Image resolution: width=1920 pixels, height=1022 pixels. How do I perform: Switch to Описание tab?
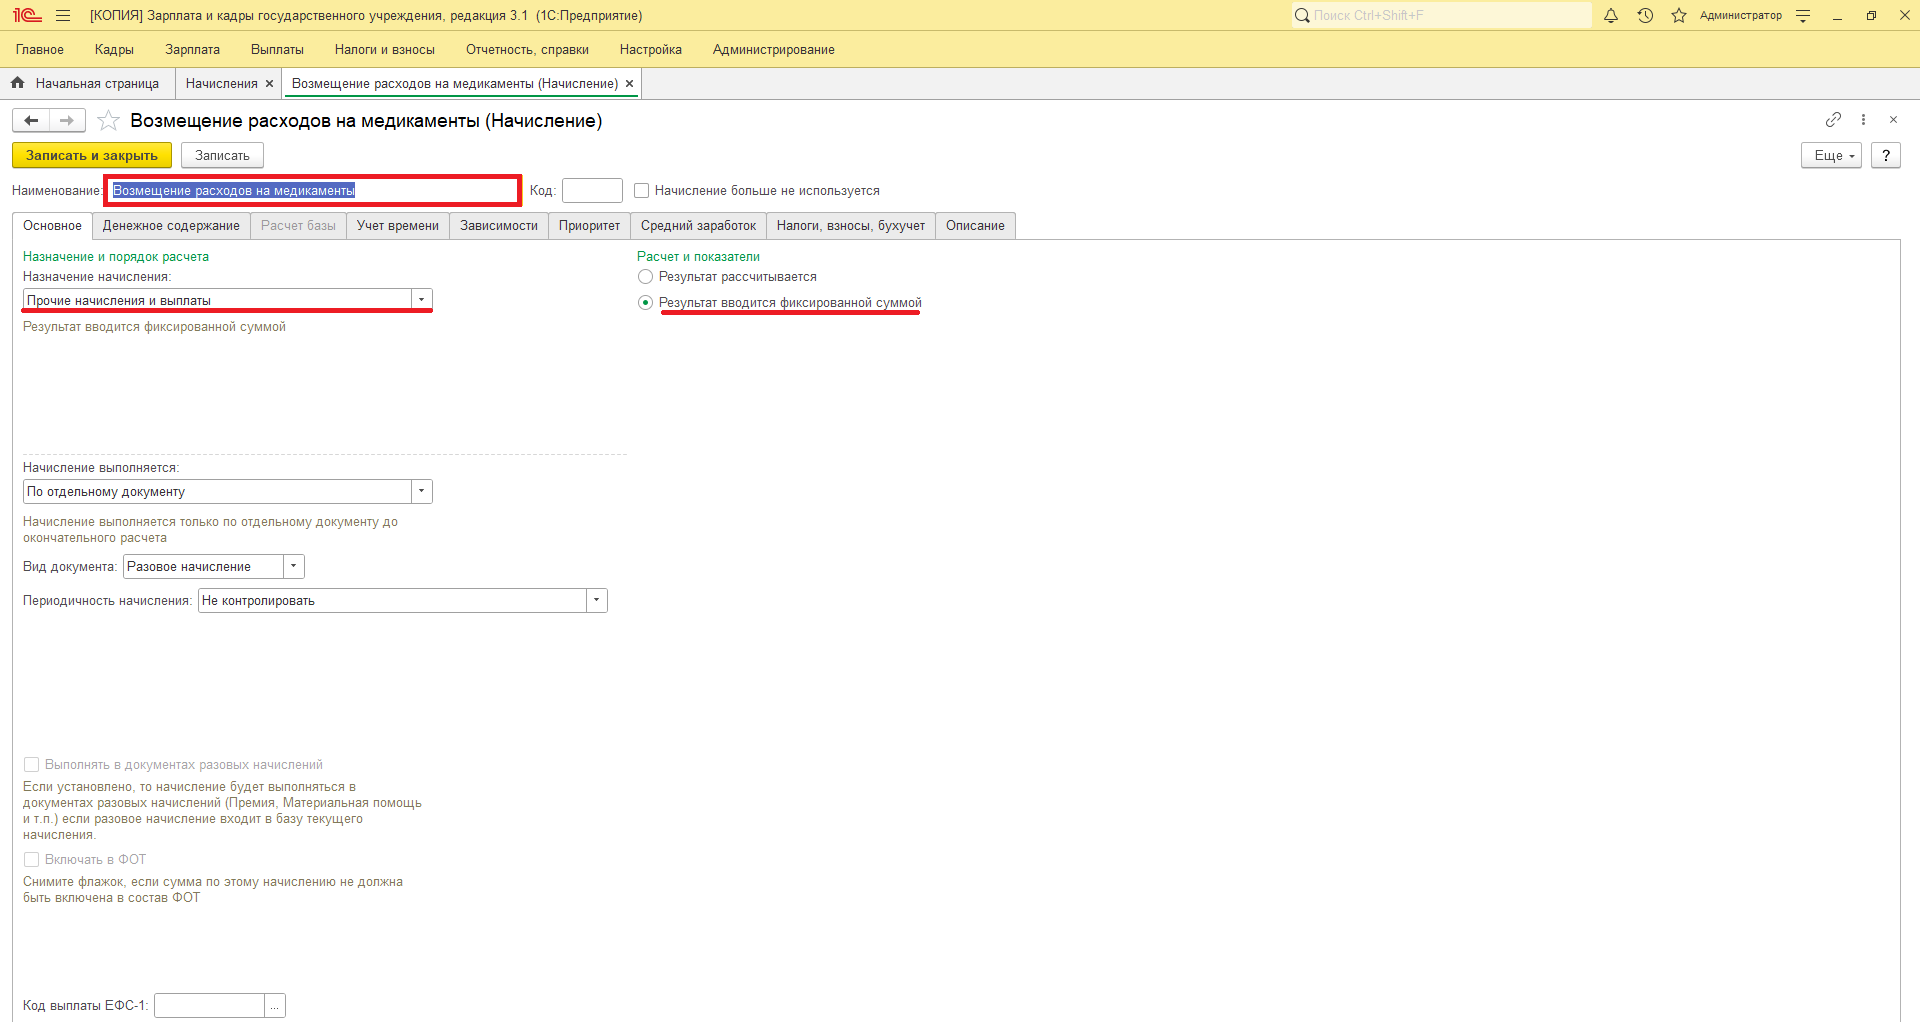tap(975, 226)
